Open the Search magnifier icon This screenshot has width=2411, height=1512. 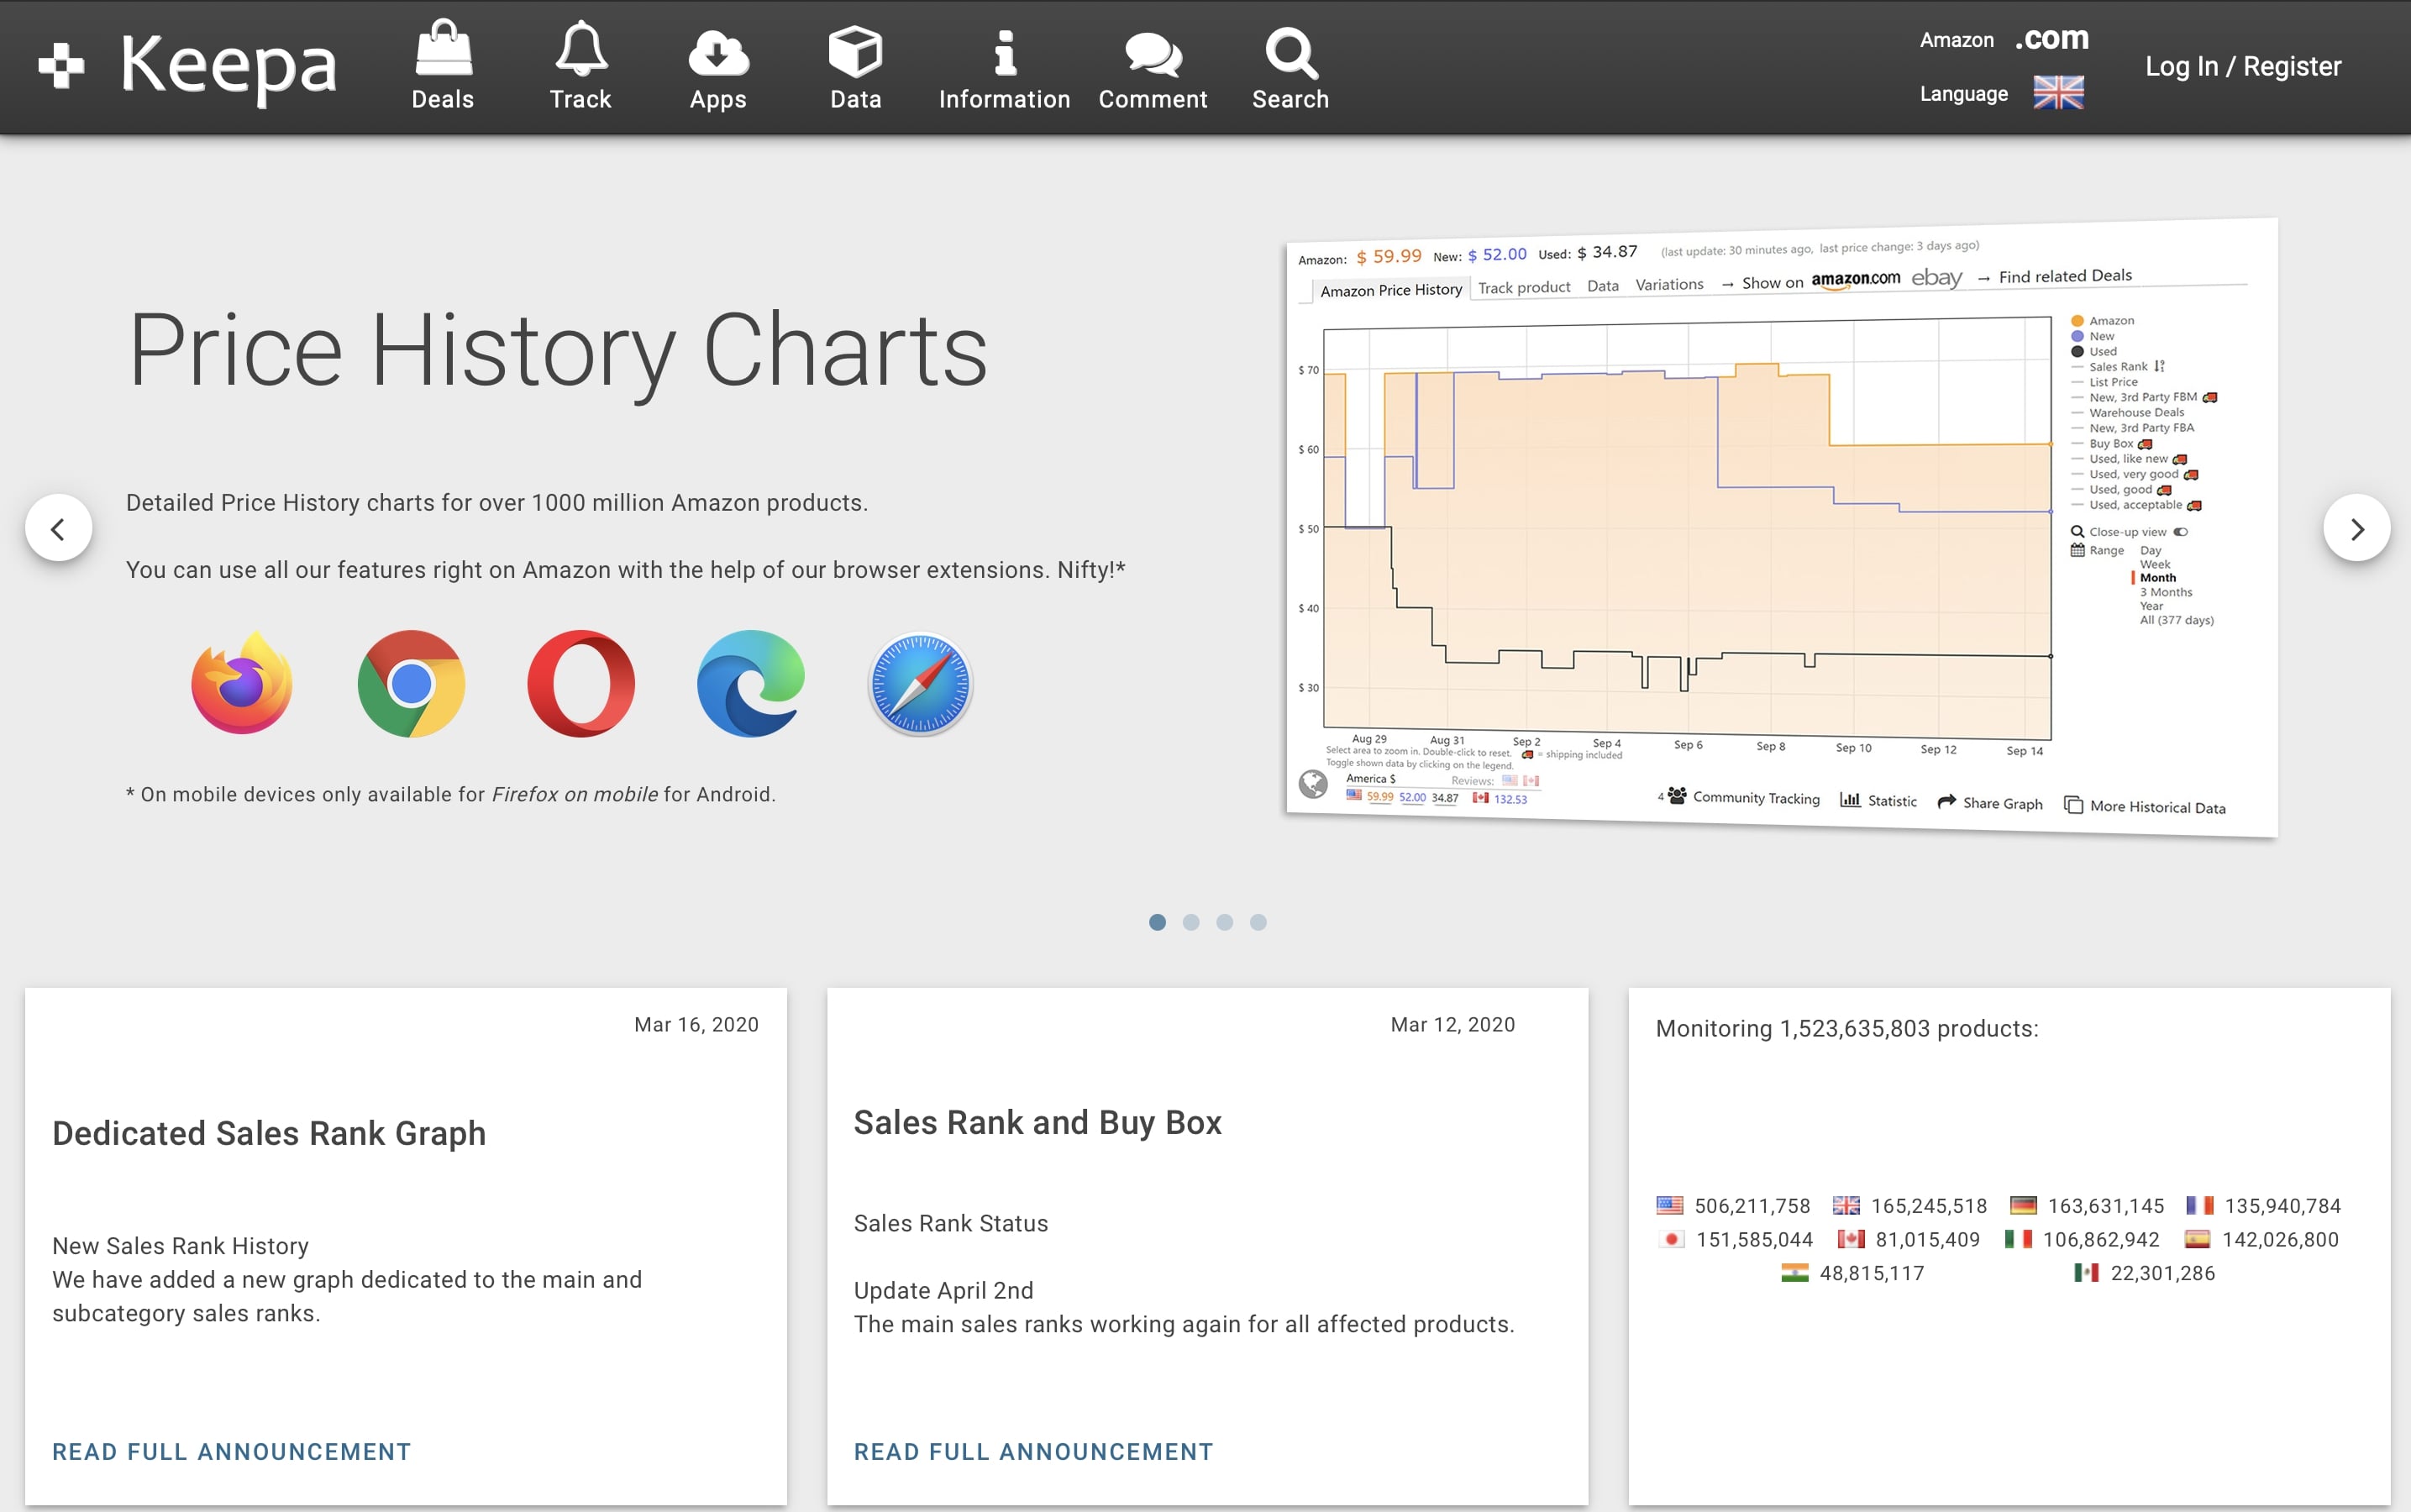[x=1290, y=52]
